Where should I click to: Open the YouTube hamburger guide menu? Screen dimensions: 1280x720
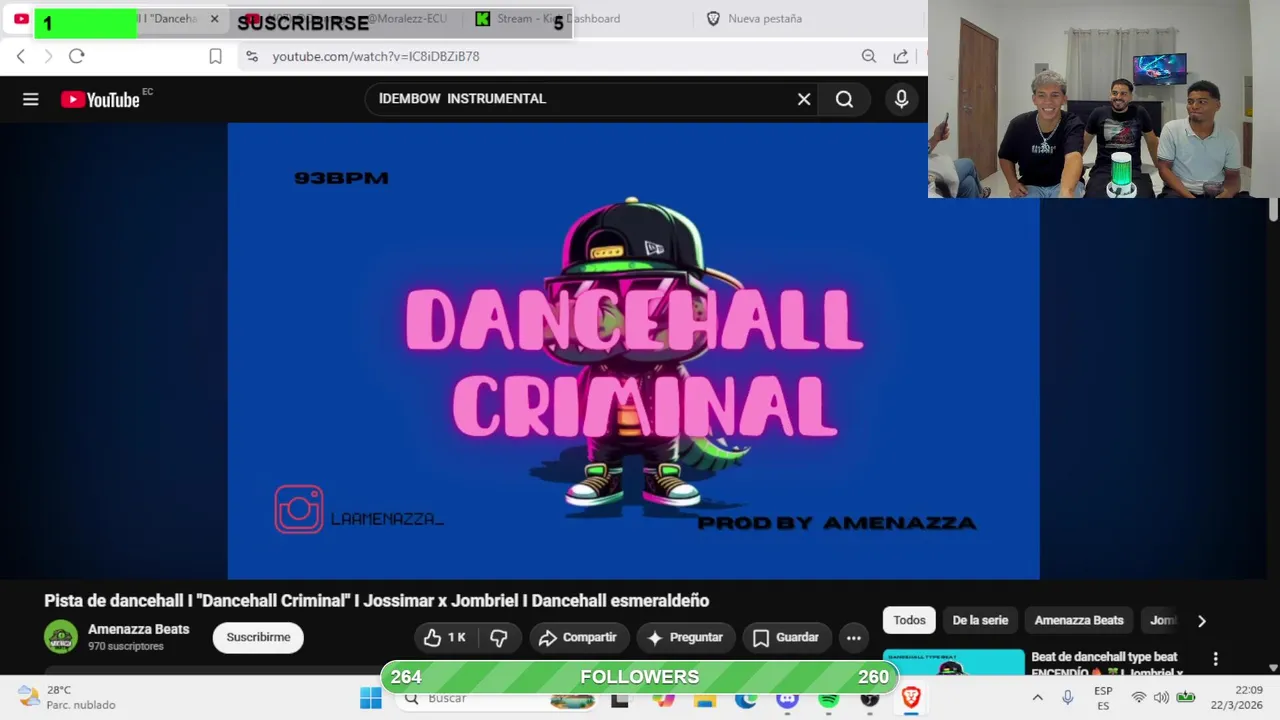click(x=31, y=99)
